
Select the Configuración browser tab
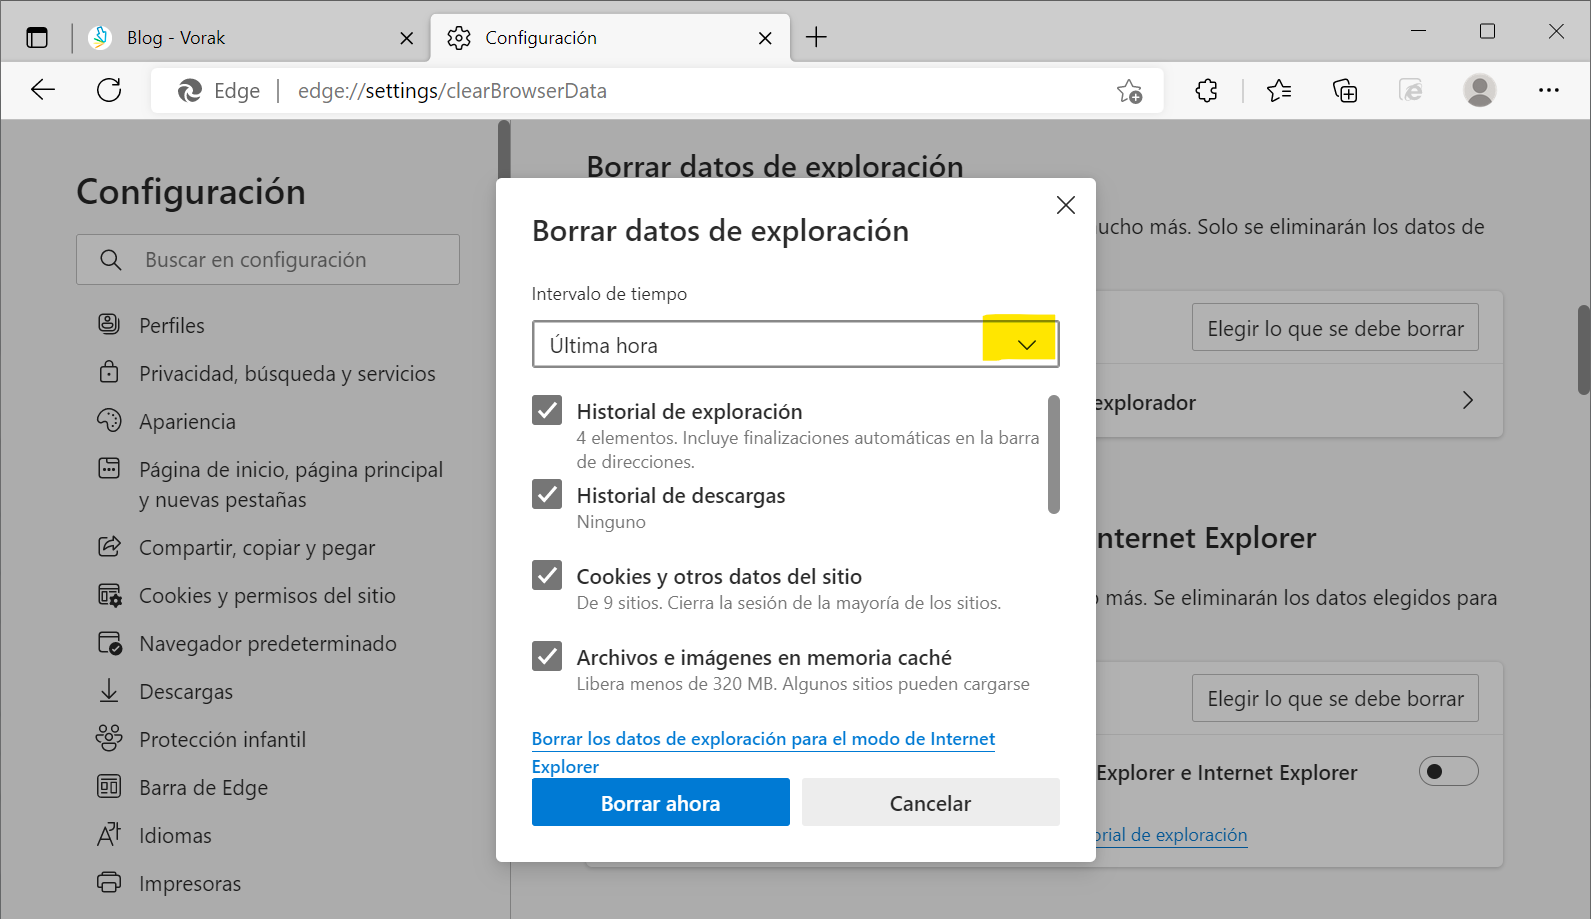(x=610, y=38)
